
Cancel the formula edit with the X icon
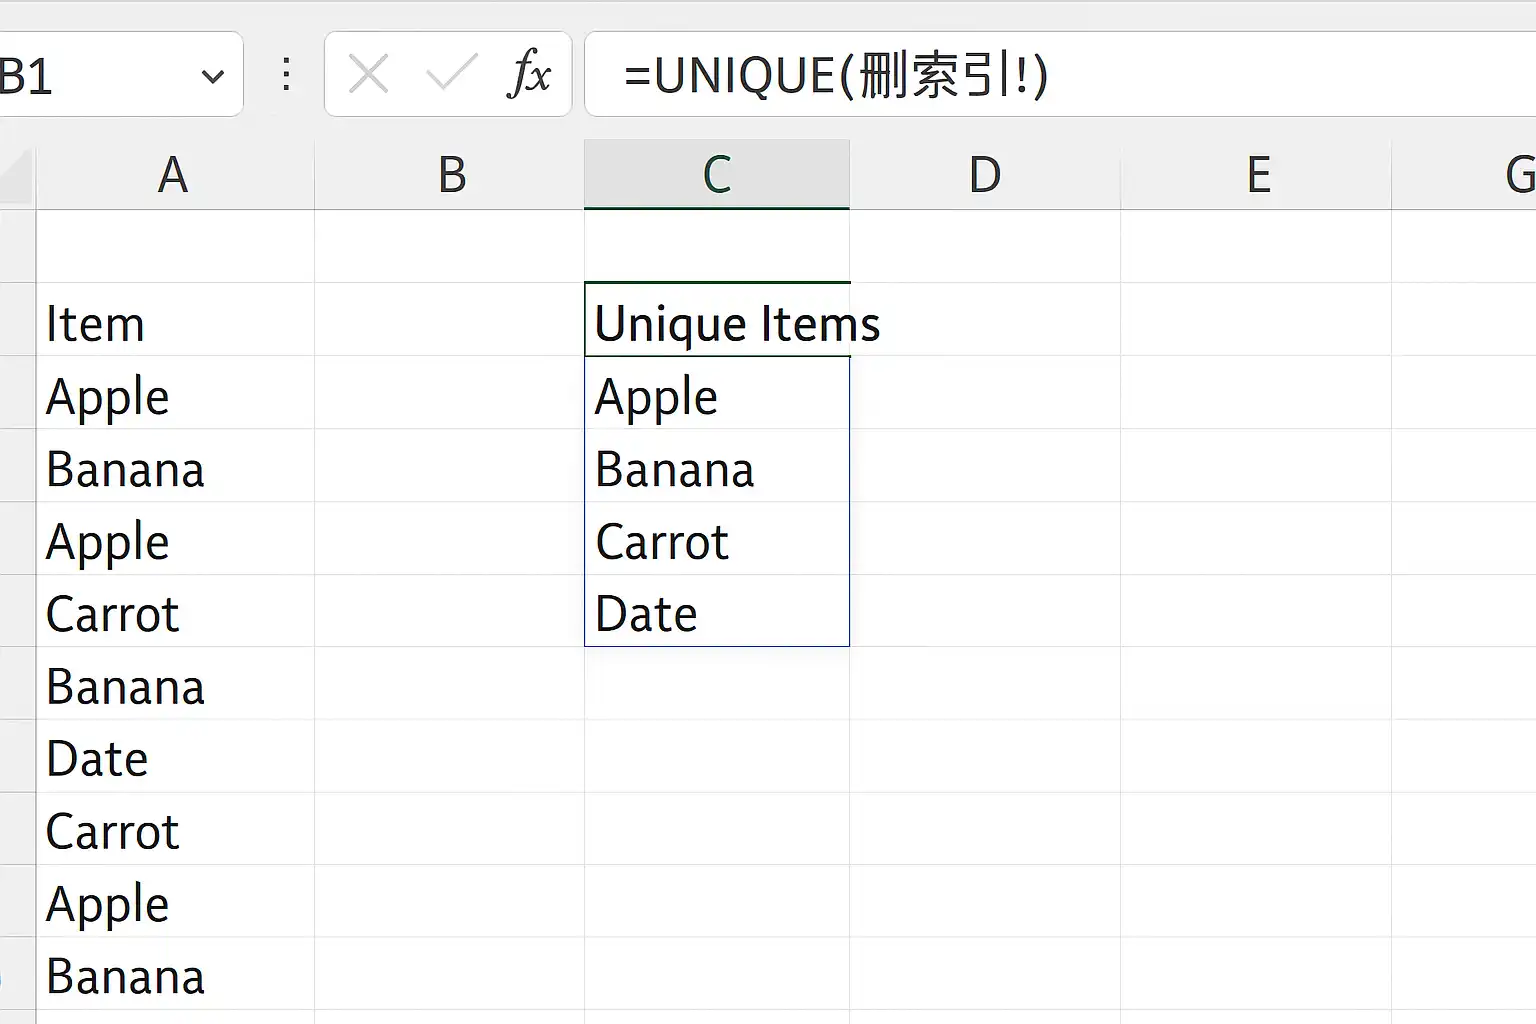pyautogui.click(x=369, y=74)
